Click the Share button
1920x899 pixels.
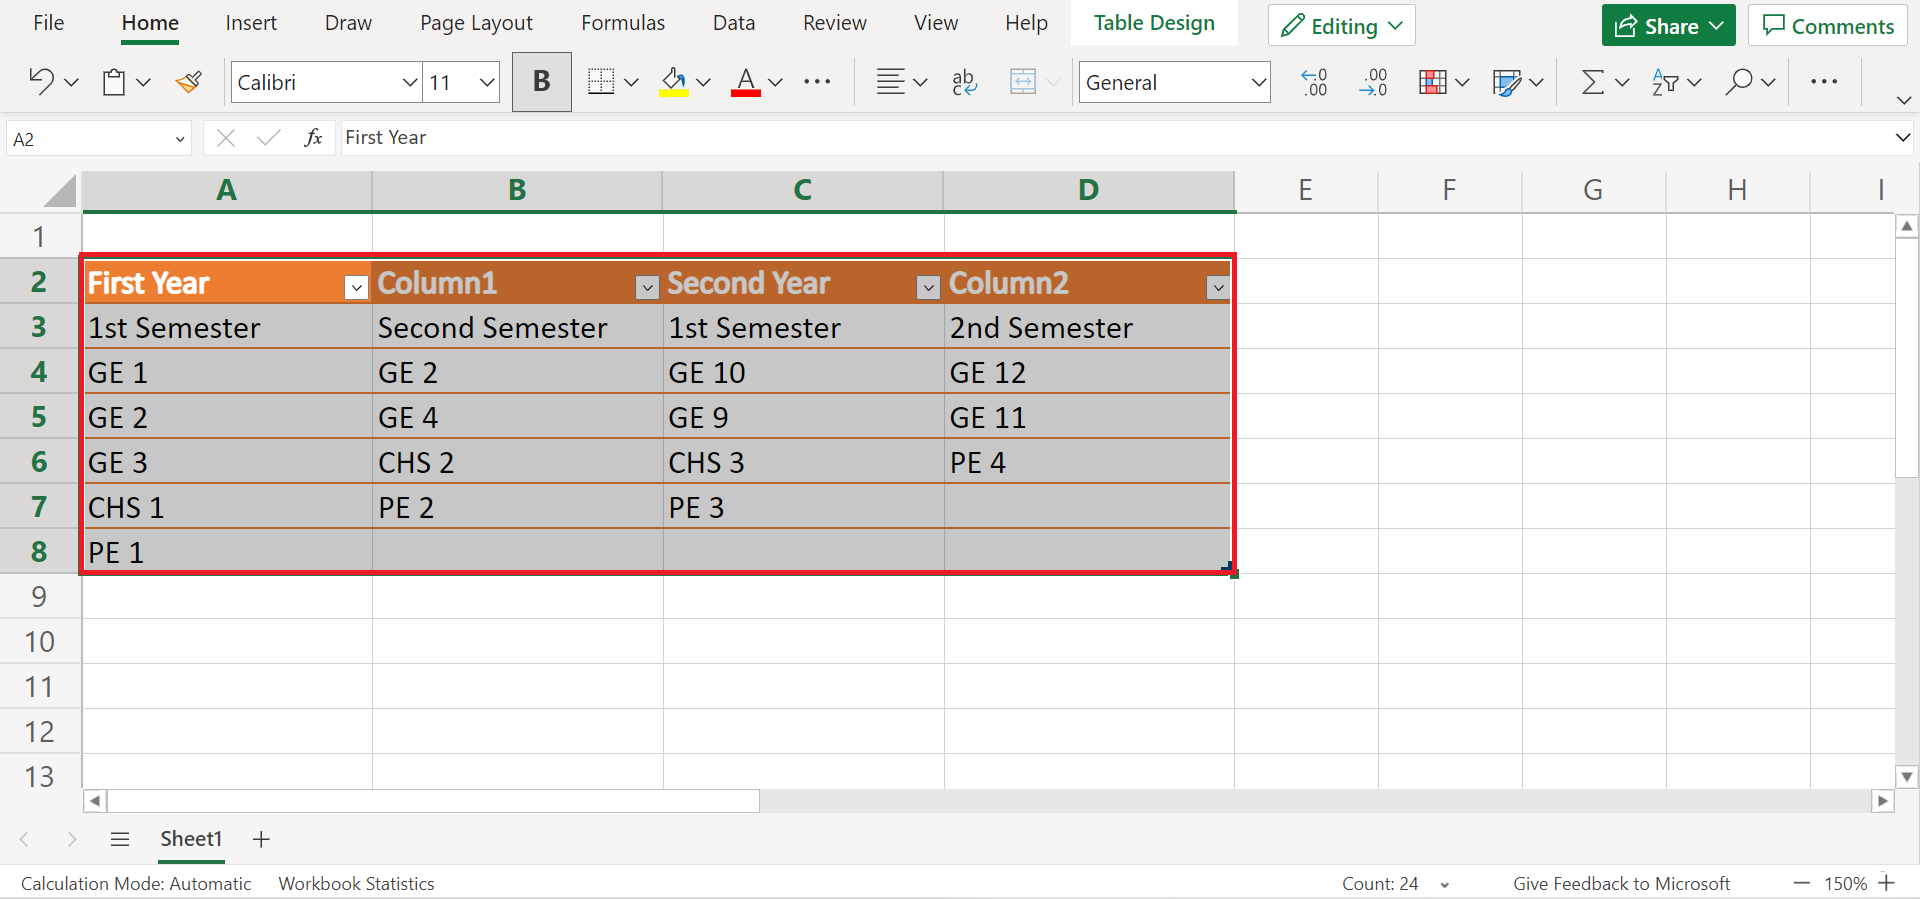pyautogui.click(x=1656, y=26)
